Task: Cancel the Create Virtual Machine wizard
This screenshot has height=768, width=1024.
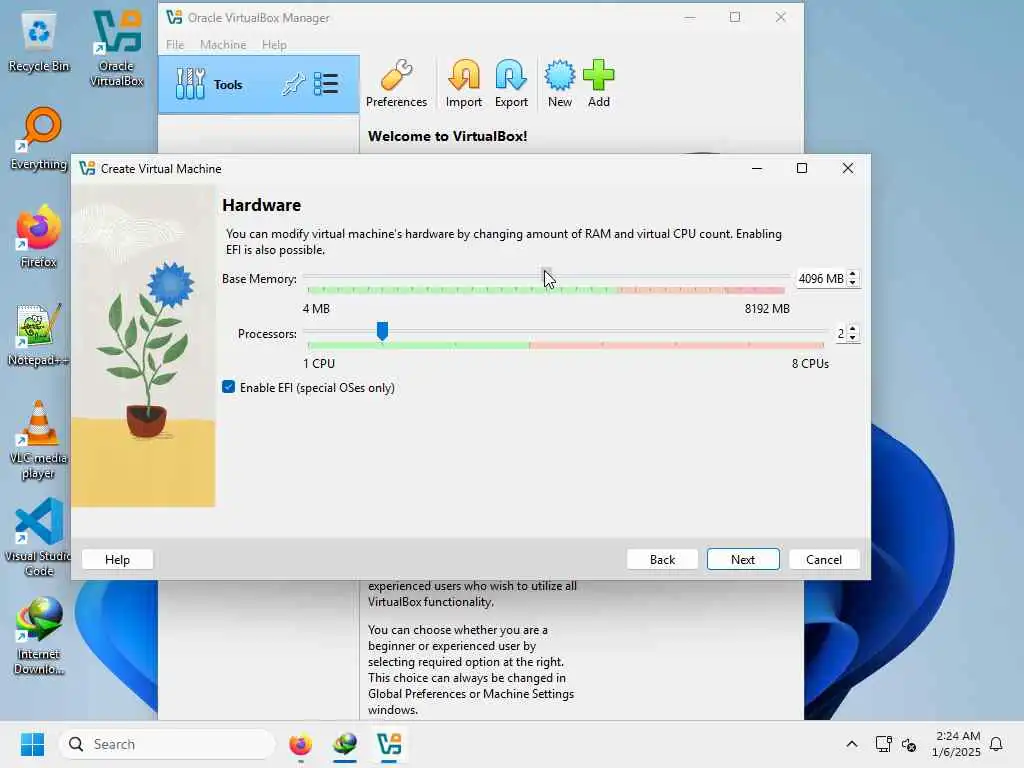Action: [x=824, y=560]
